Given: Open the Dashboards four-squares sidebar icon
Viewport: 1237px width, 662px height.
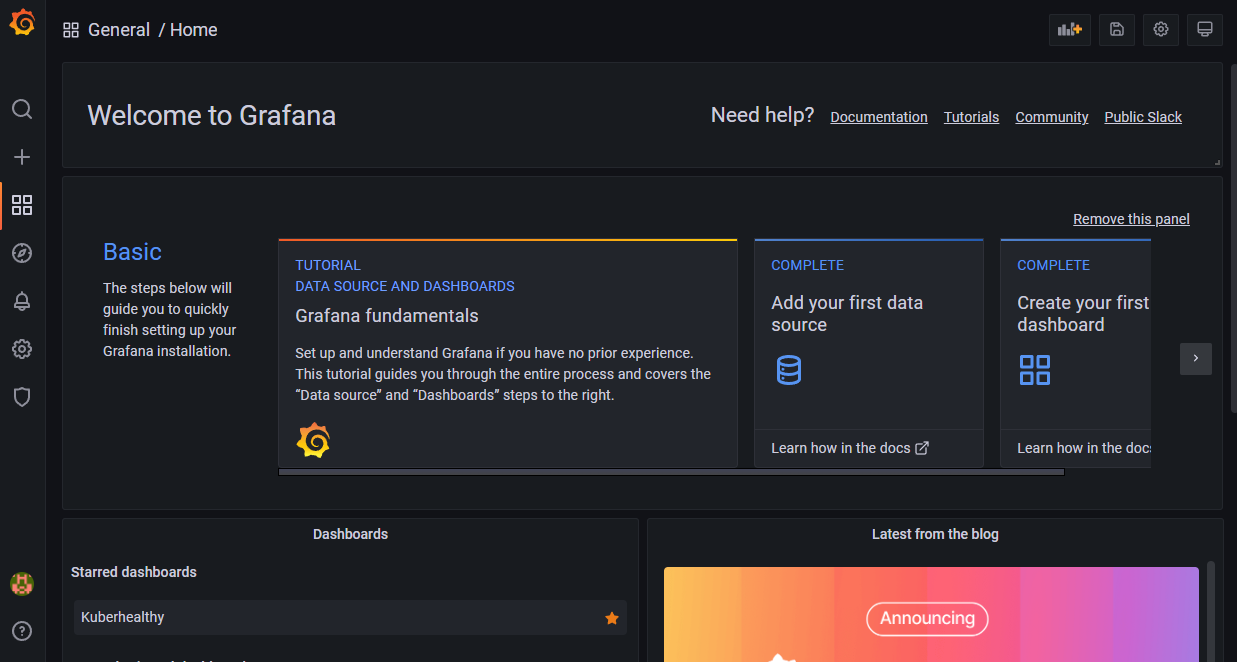Looking at the screenshot, I should 22,205.
